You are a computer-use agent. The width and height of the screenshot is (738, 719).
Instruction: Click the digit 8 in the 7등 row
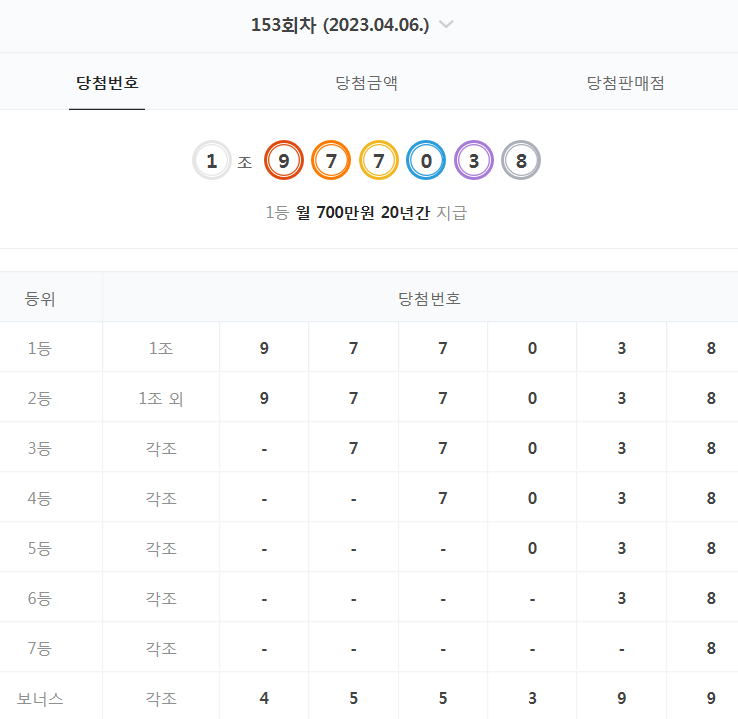711,648
